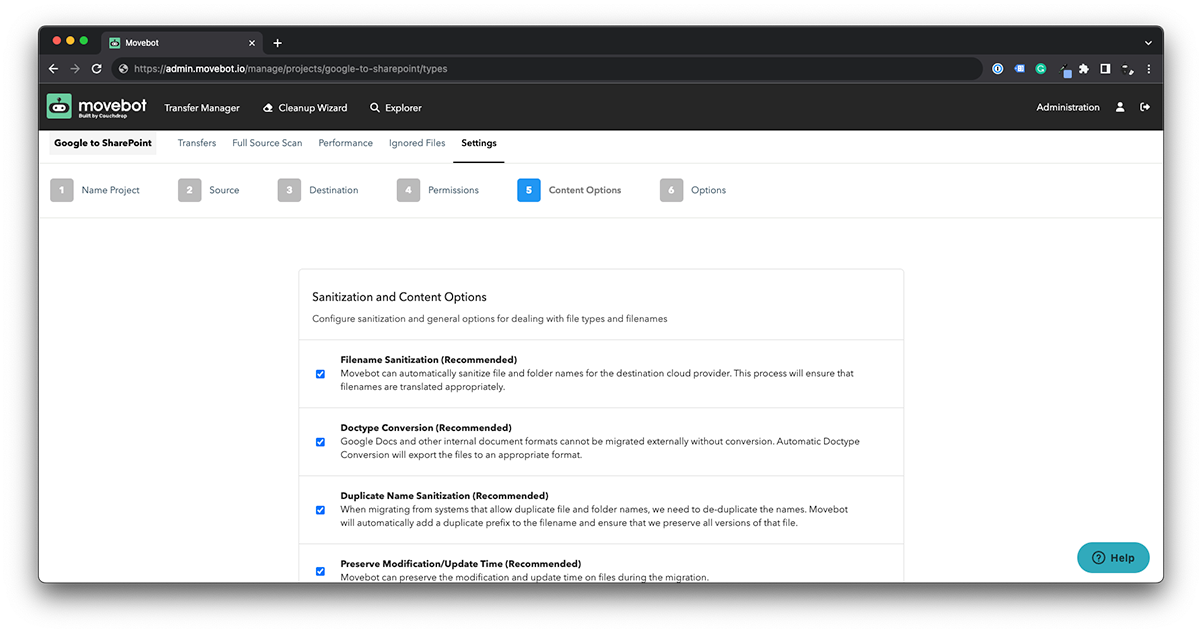Open the browser profile avatar menu
Screen dimensions: 1200x631
pyautogui.click(x=1126, y=69)
